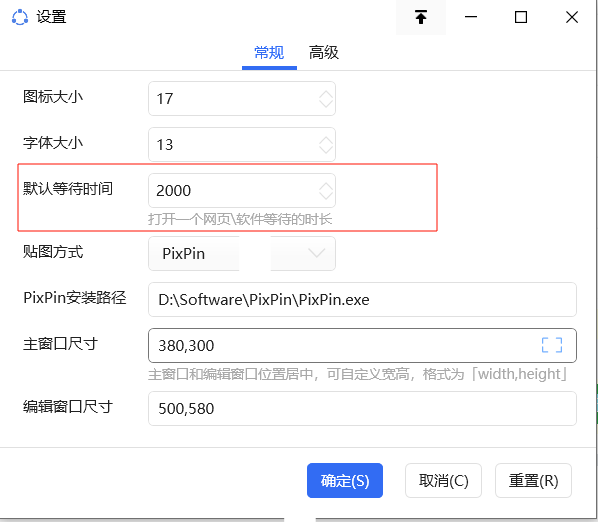Click the 取消(C) cancel button
This screenshot has height=522, width=598.
tap(443, 480)
